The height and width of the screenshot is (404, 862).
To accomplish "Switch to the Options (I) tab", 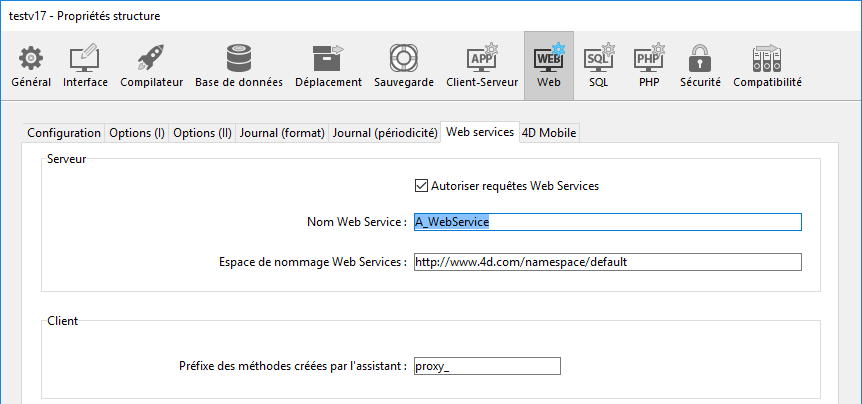I will click(x=137, y=133).
